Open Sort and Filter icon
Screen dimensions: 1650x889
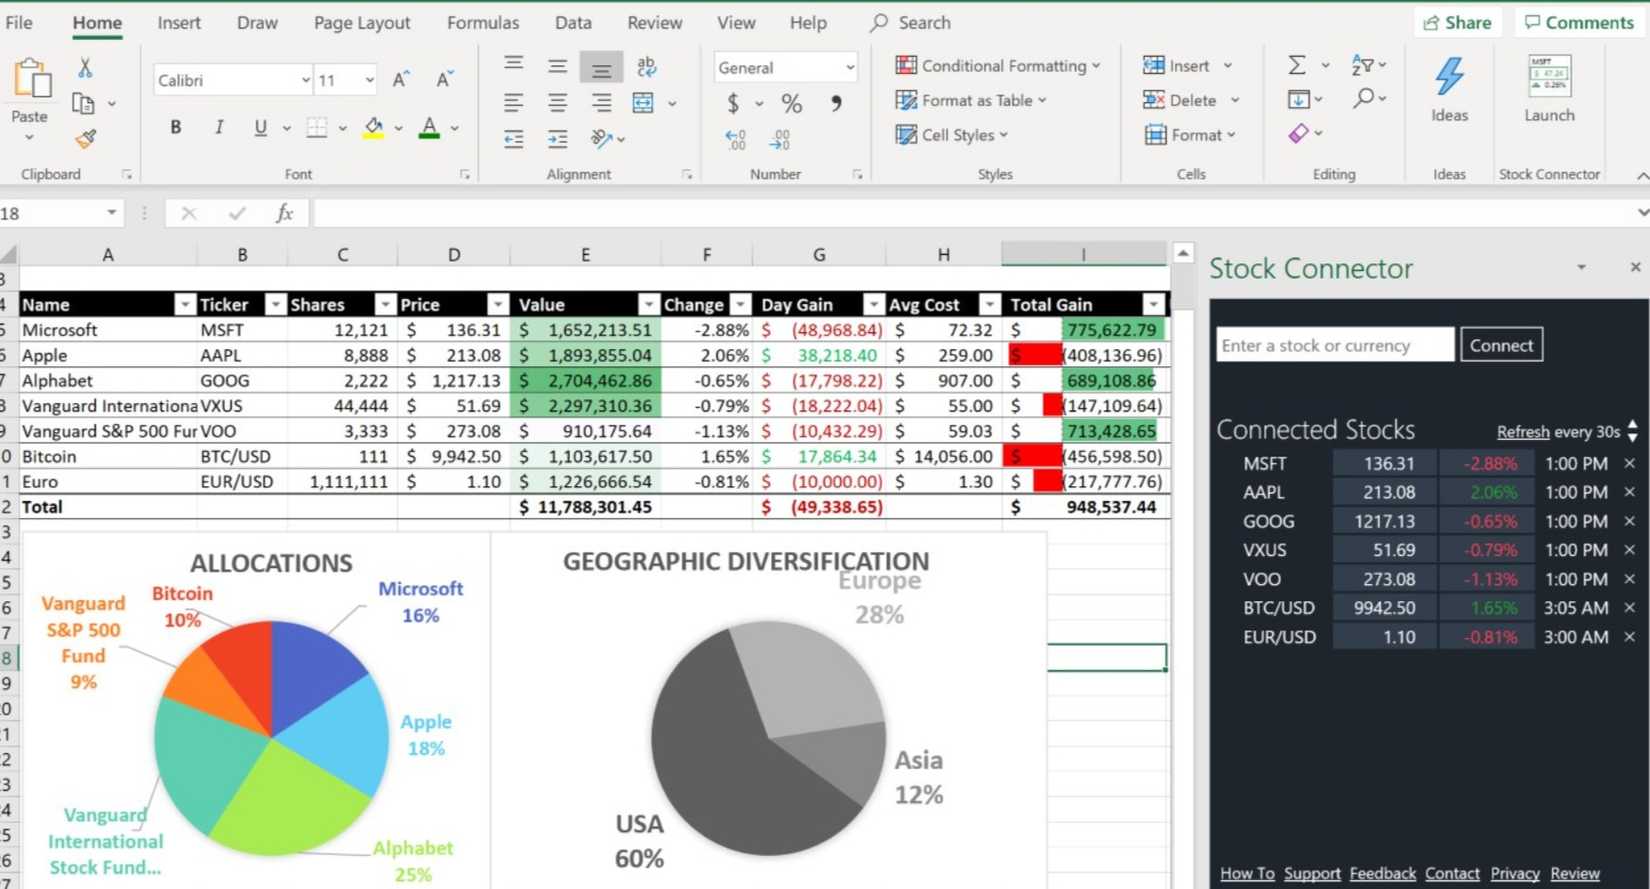(1363, 65)
